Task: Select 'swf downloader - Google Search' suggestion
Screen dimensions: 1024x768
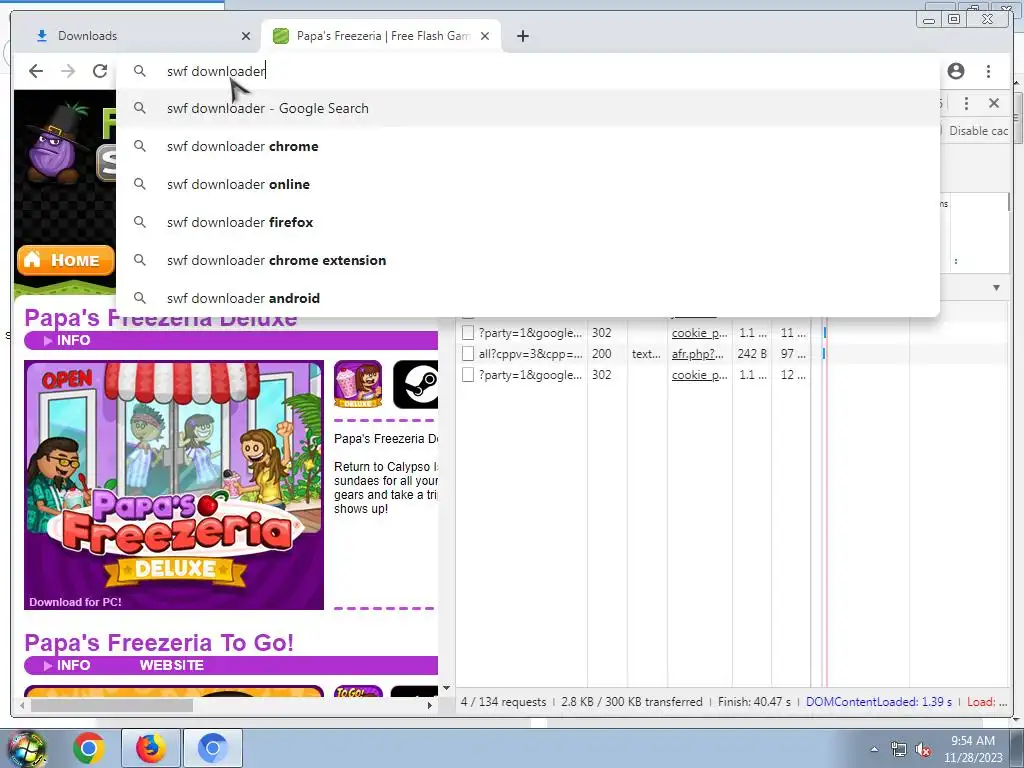Action: tap(528, 108)
